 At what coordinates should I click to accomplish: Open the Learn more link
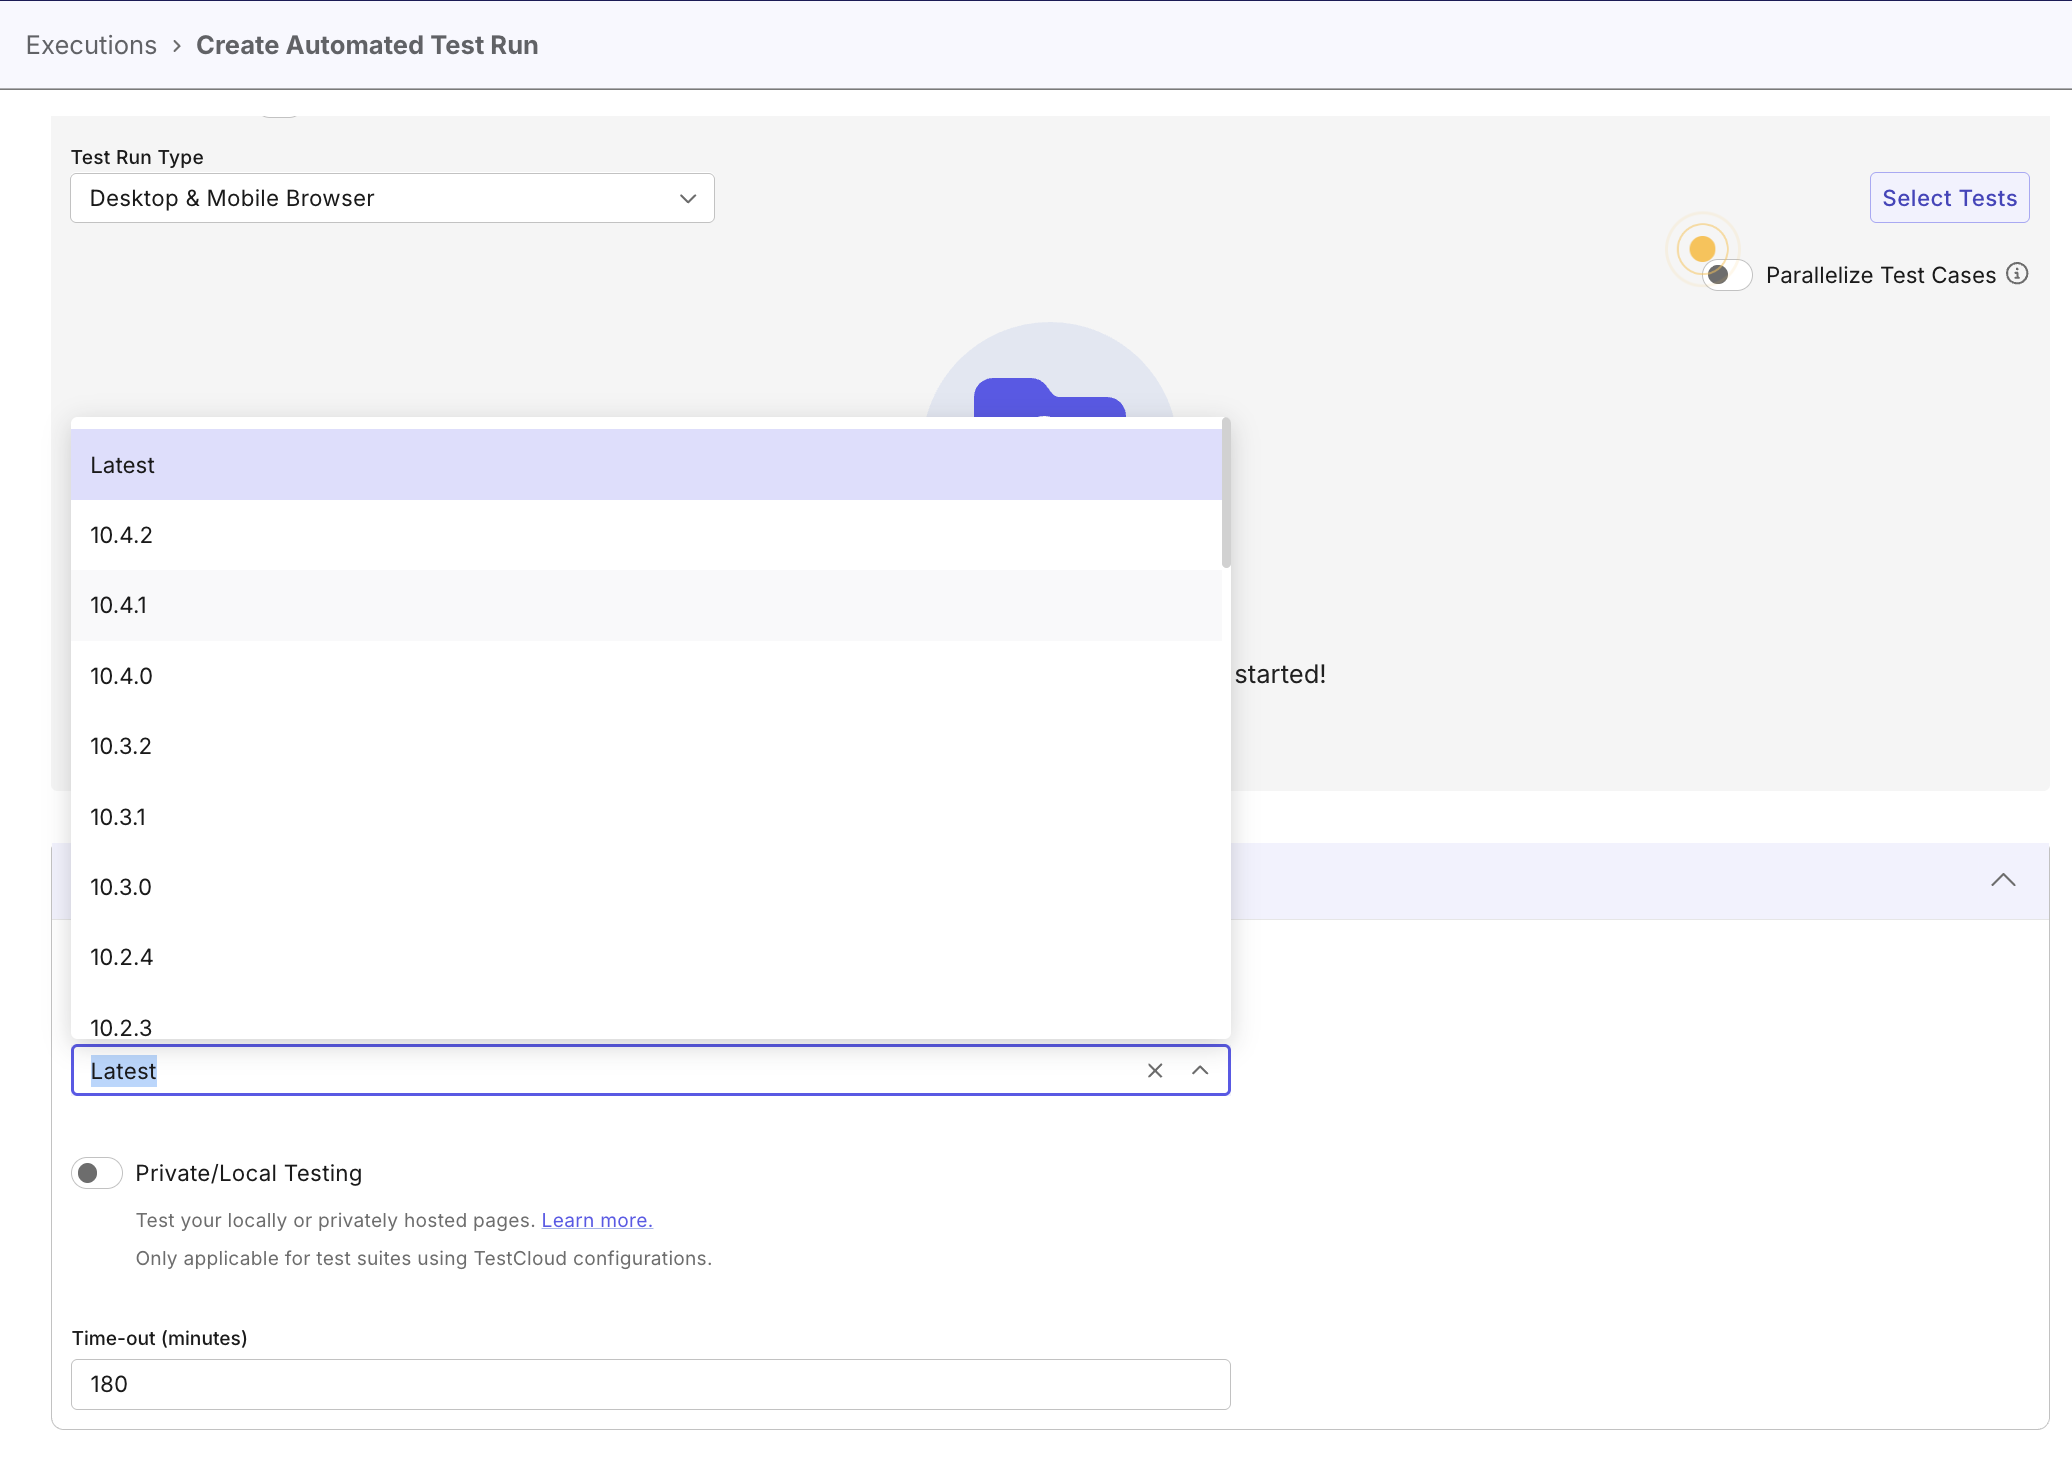click(596, 1220)
